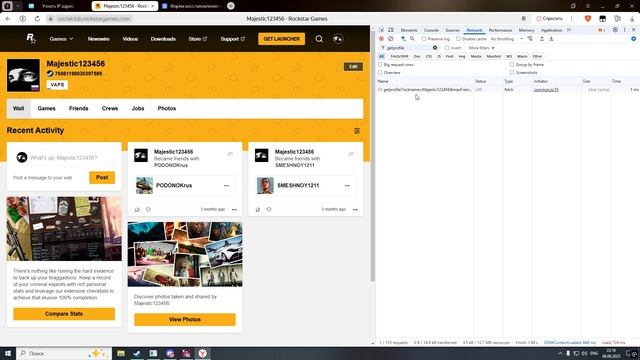Screen dimensions: 640x360
Task: Expand the Games dropdown in the nav
Action: 61,39
